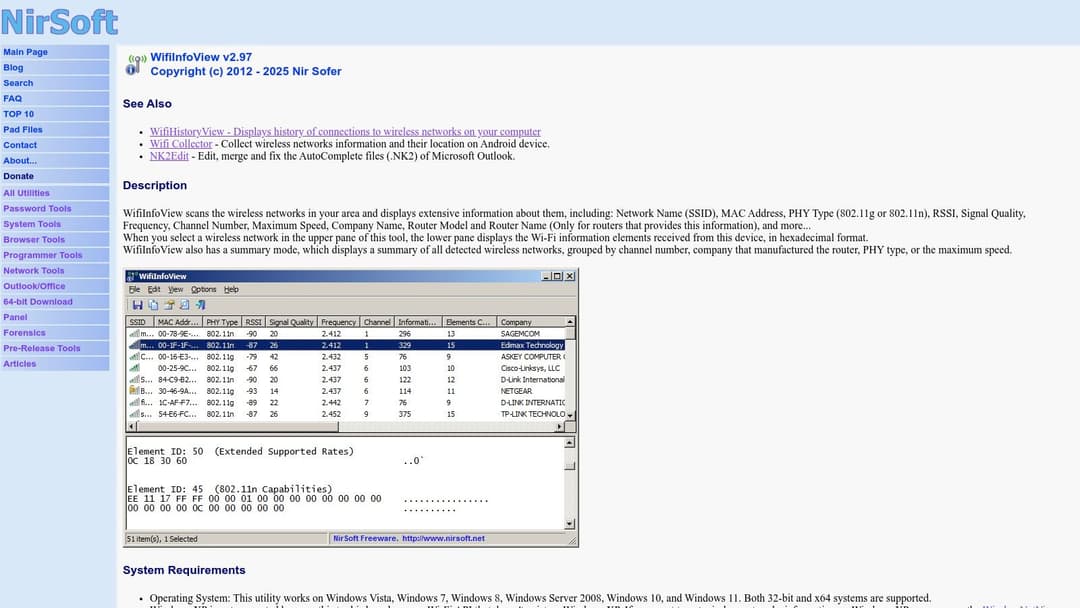
Task: Click the NirSoft logo at top
Action: coord(59,21)
